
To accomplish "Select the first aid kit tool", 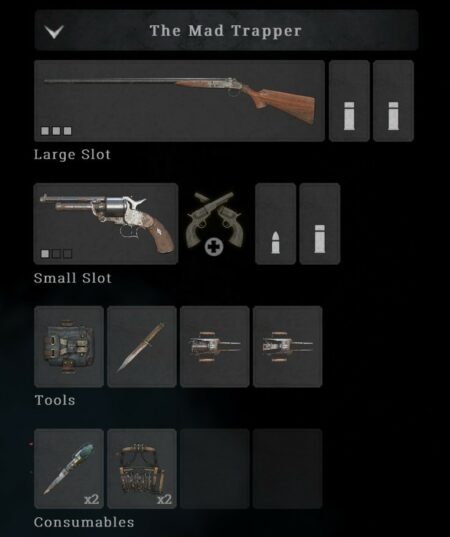I will [69, 347].
